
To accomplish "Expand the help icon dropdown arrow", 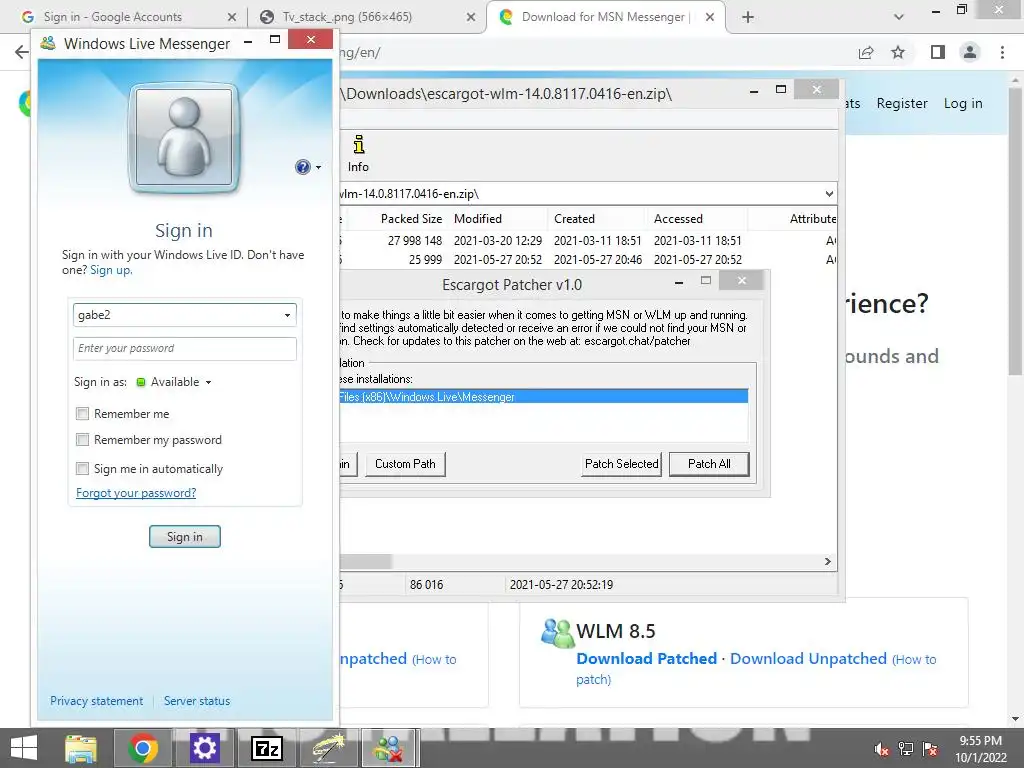I will 319,168.
